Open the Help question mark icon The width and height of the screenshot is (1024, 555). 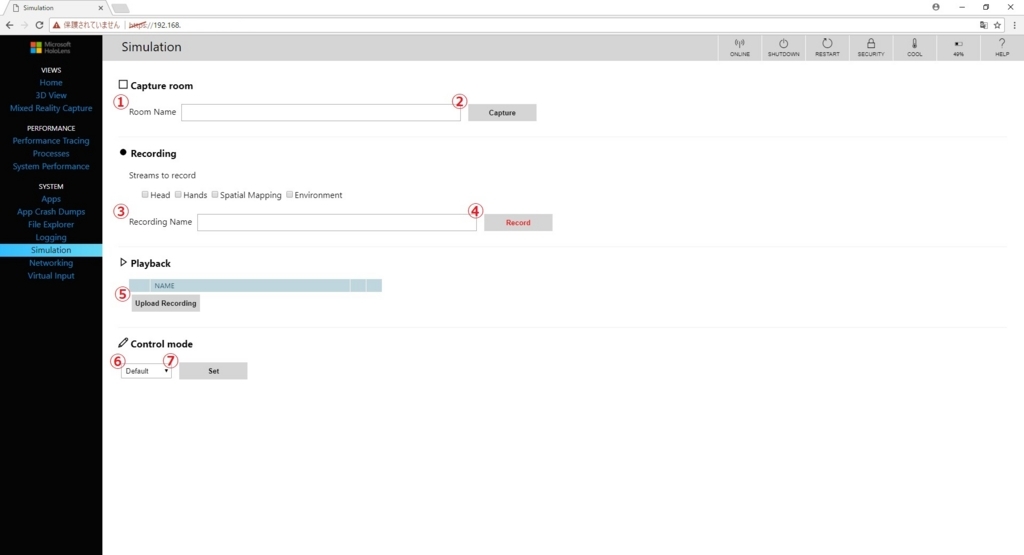pyautogui.click(x=1002, y=48)
